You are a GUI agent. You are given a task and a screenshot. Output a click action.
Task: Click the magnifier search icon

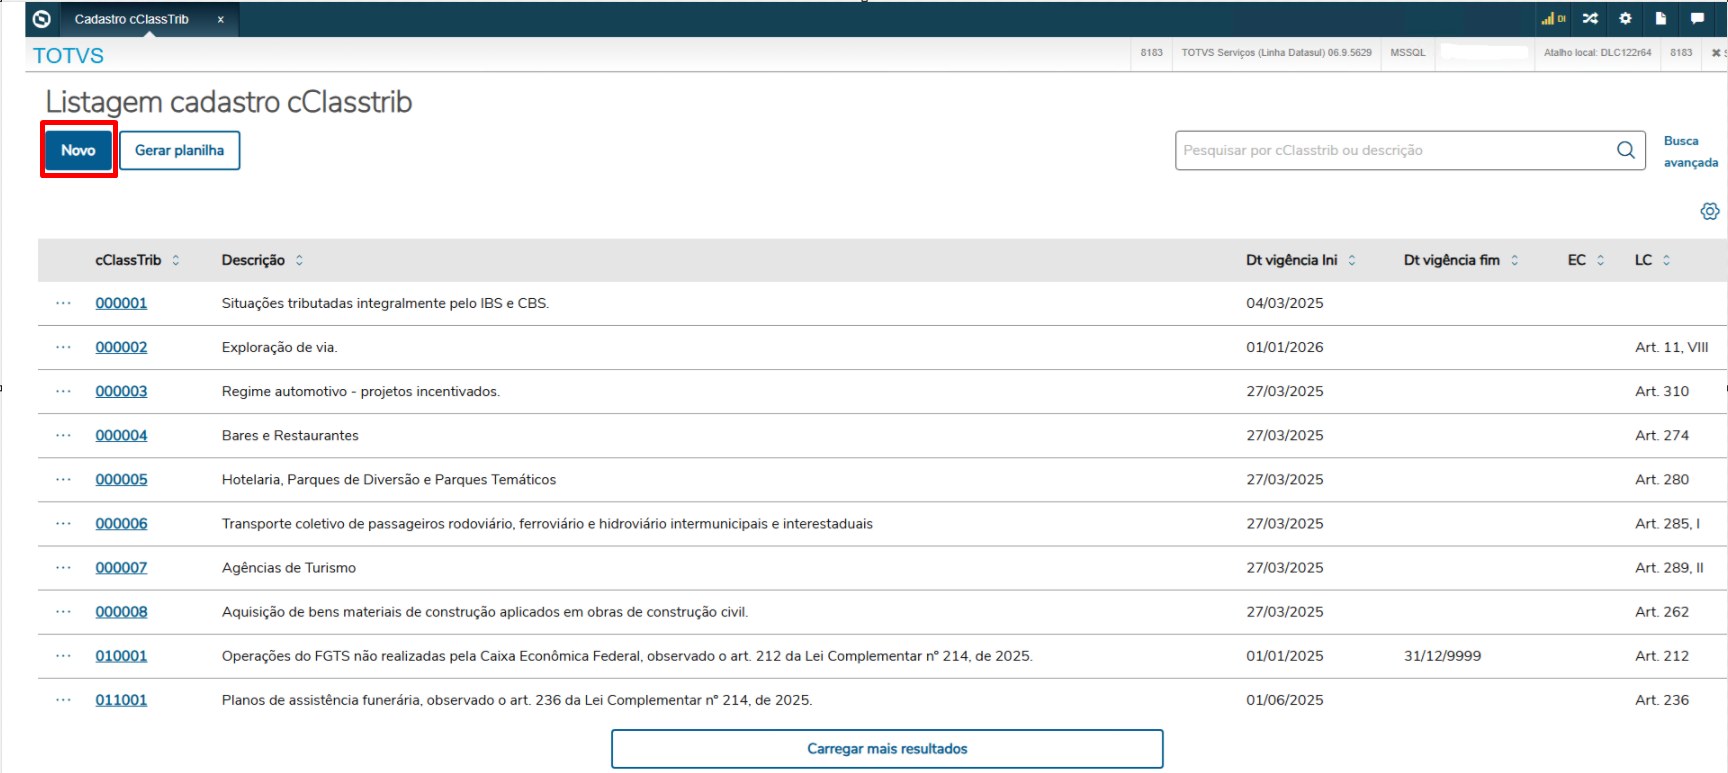[1626, 150]
